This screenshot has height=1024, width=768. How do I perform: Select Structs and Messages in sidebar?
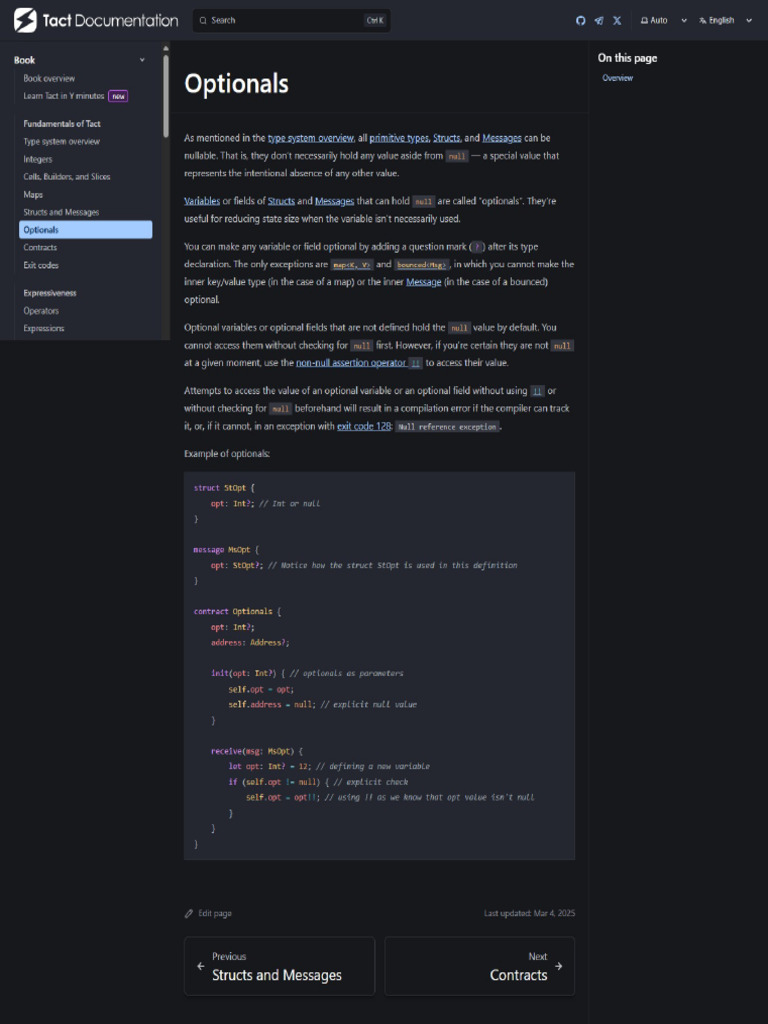[x=61, y=212]
